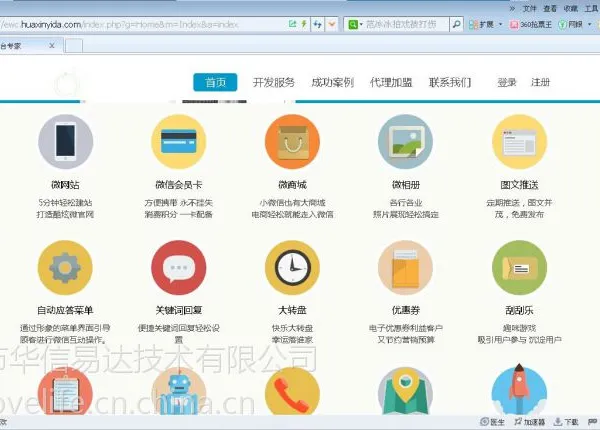
Task: Open 联系我们 in navigation
Action: [450, 82]
